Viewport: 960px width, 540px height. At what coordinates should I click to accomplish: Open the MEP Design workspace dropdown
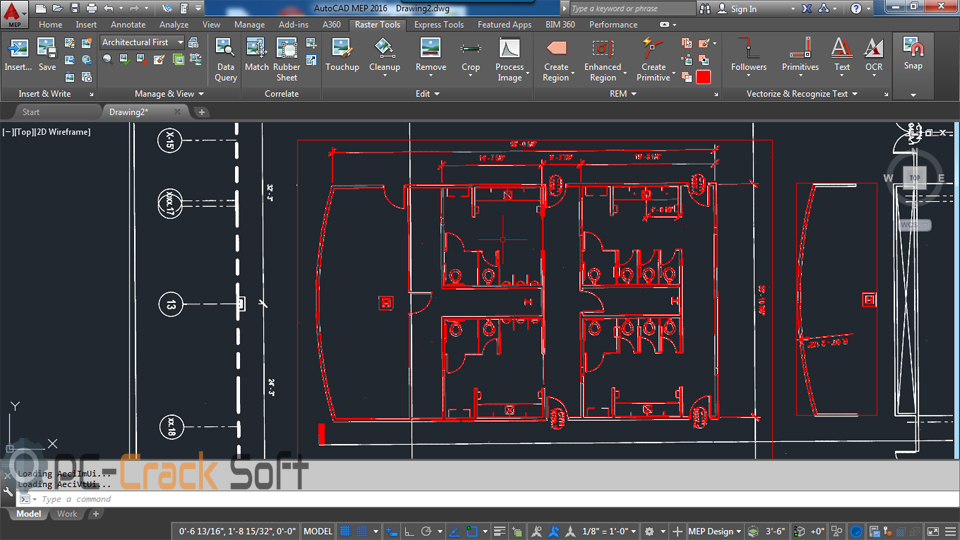coord(714,531)
